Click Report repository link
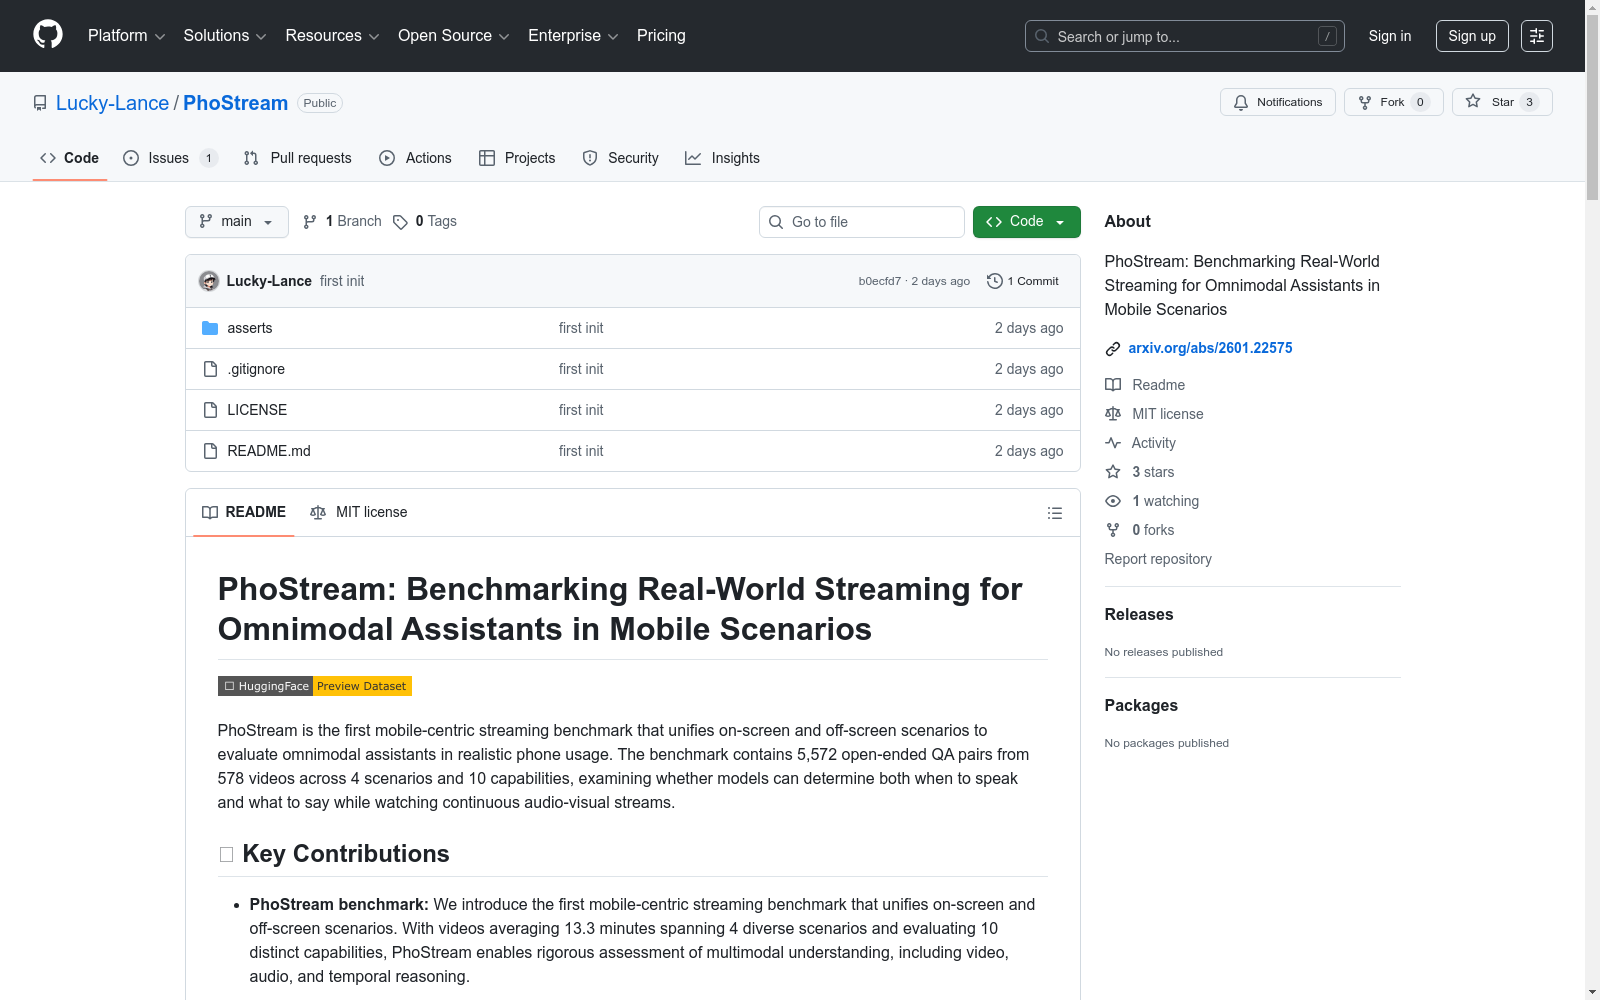The height and width of the screenshot is (1000, 1600). (1158, 559)
